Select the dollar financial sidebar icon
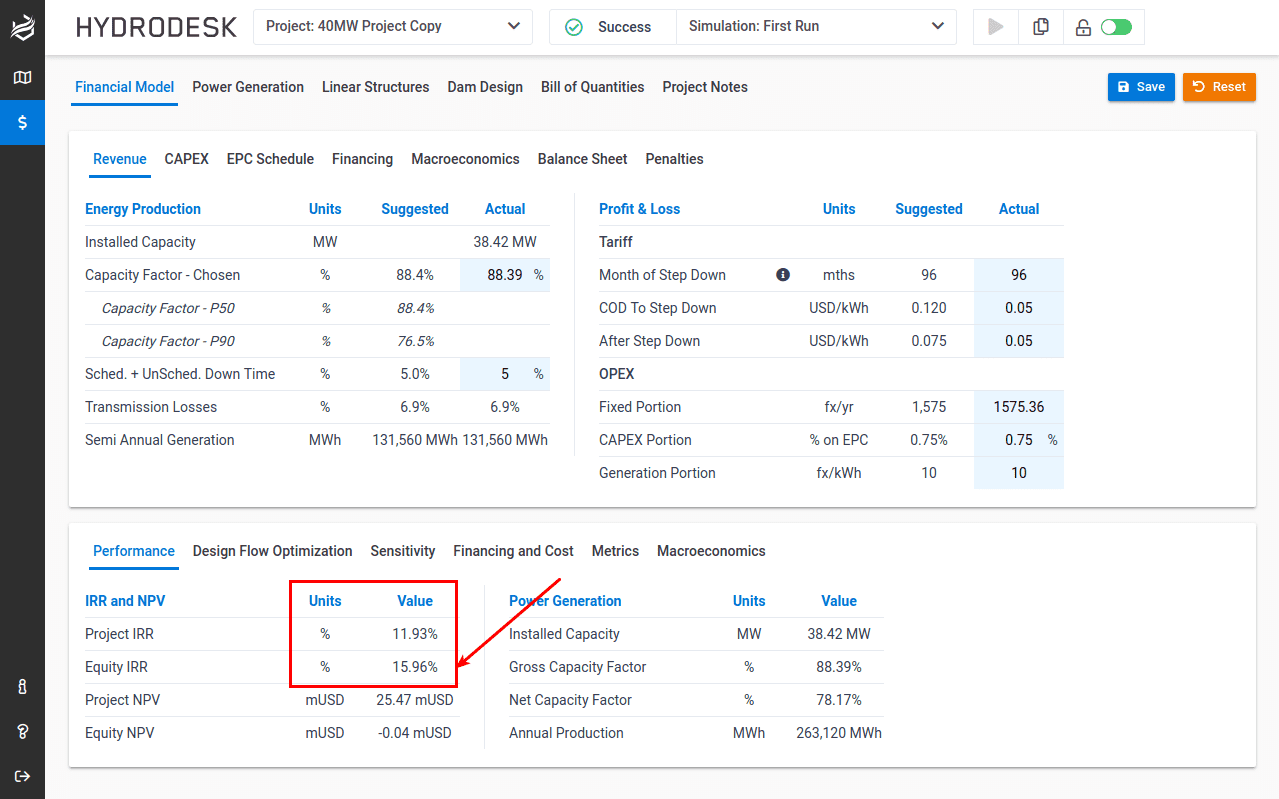This screenshot has height=799, width=1279. pyautogui.click(x=22, y=122)
